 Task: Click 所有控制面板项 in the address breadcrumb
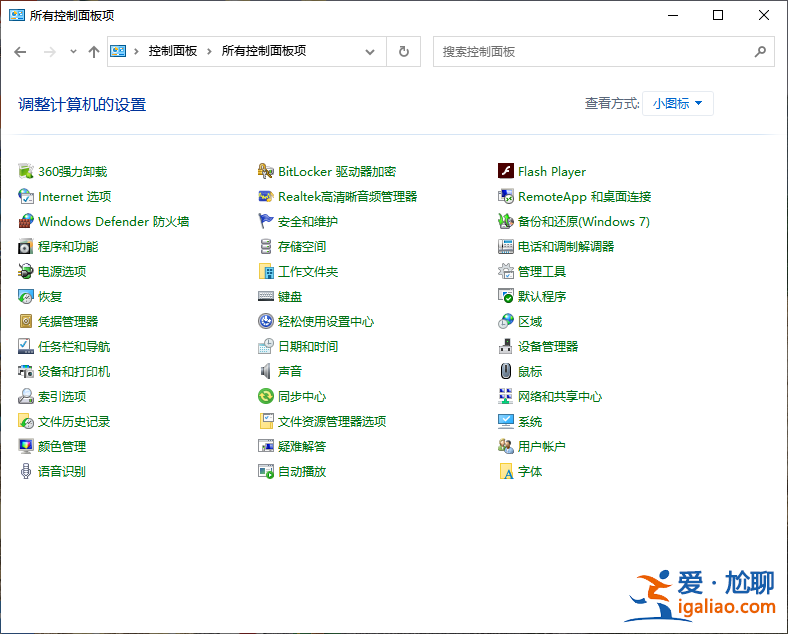pos(264,51)
